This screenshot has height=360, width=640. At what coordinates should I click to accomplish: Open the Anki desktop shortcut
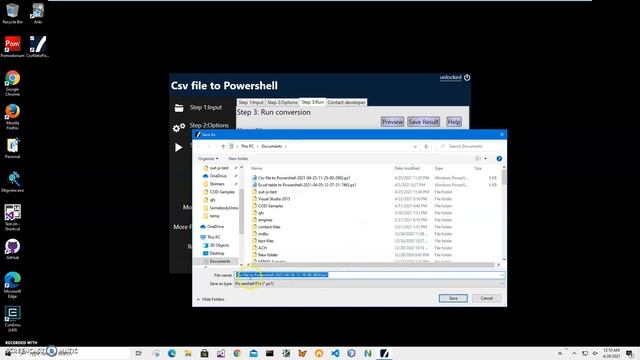click(38, 13)
